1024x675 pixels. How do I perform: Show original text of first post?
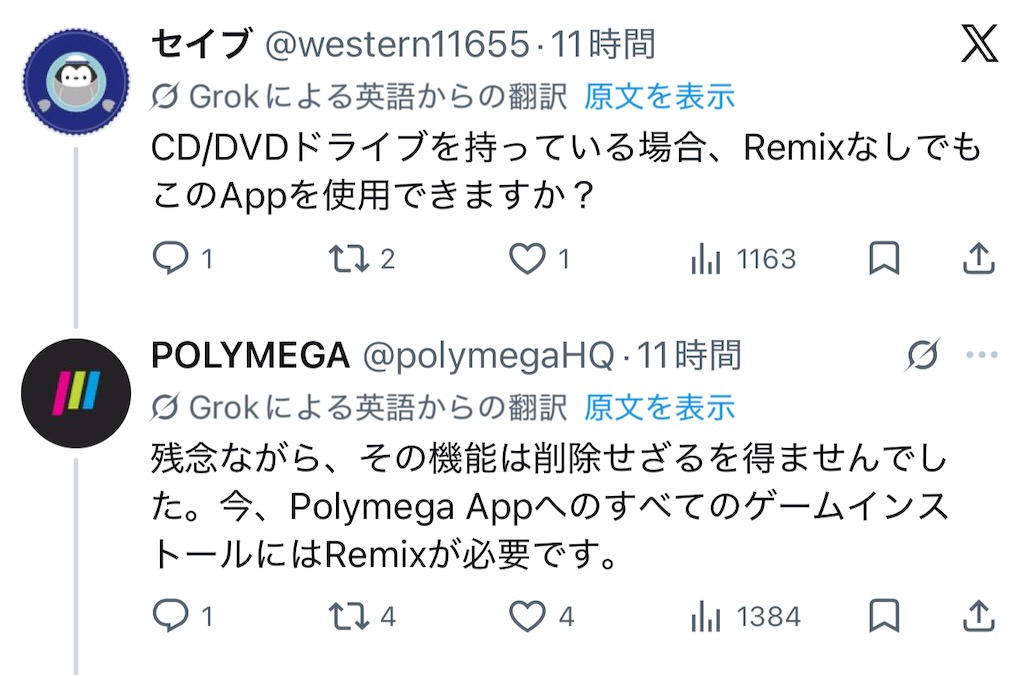(x=660, y=97)
